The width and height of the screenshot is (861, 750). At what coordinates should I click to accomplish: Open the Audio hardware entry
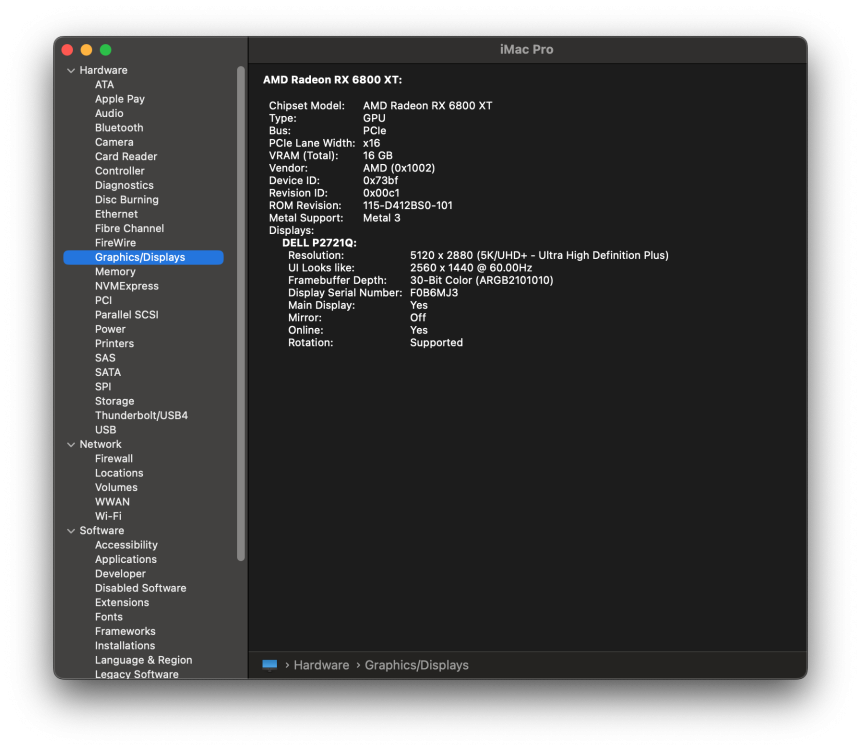[109, 113]
